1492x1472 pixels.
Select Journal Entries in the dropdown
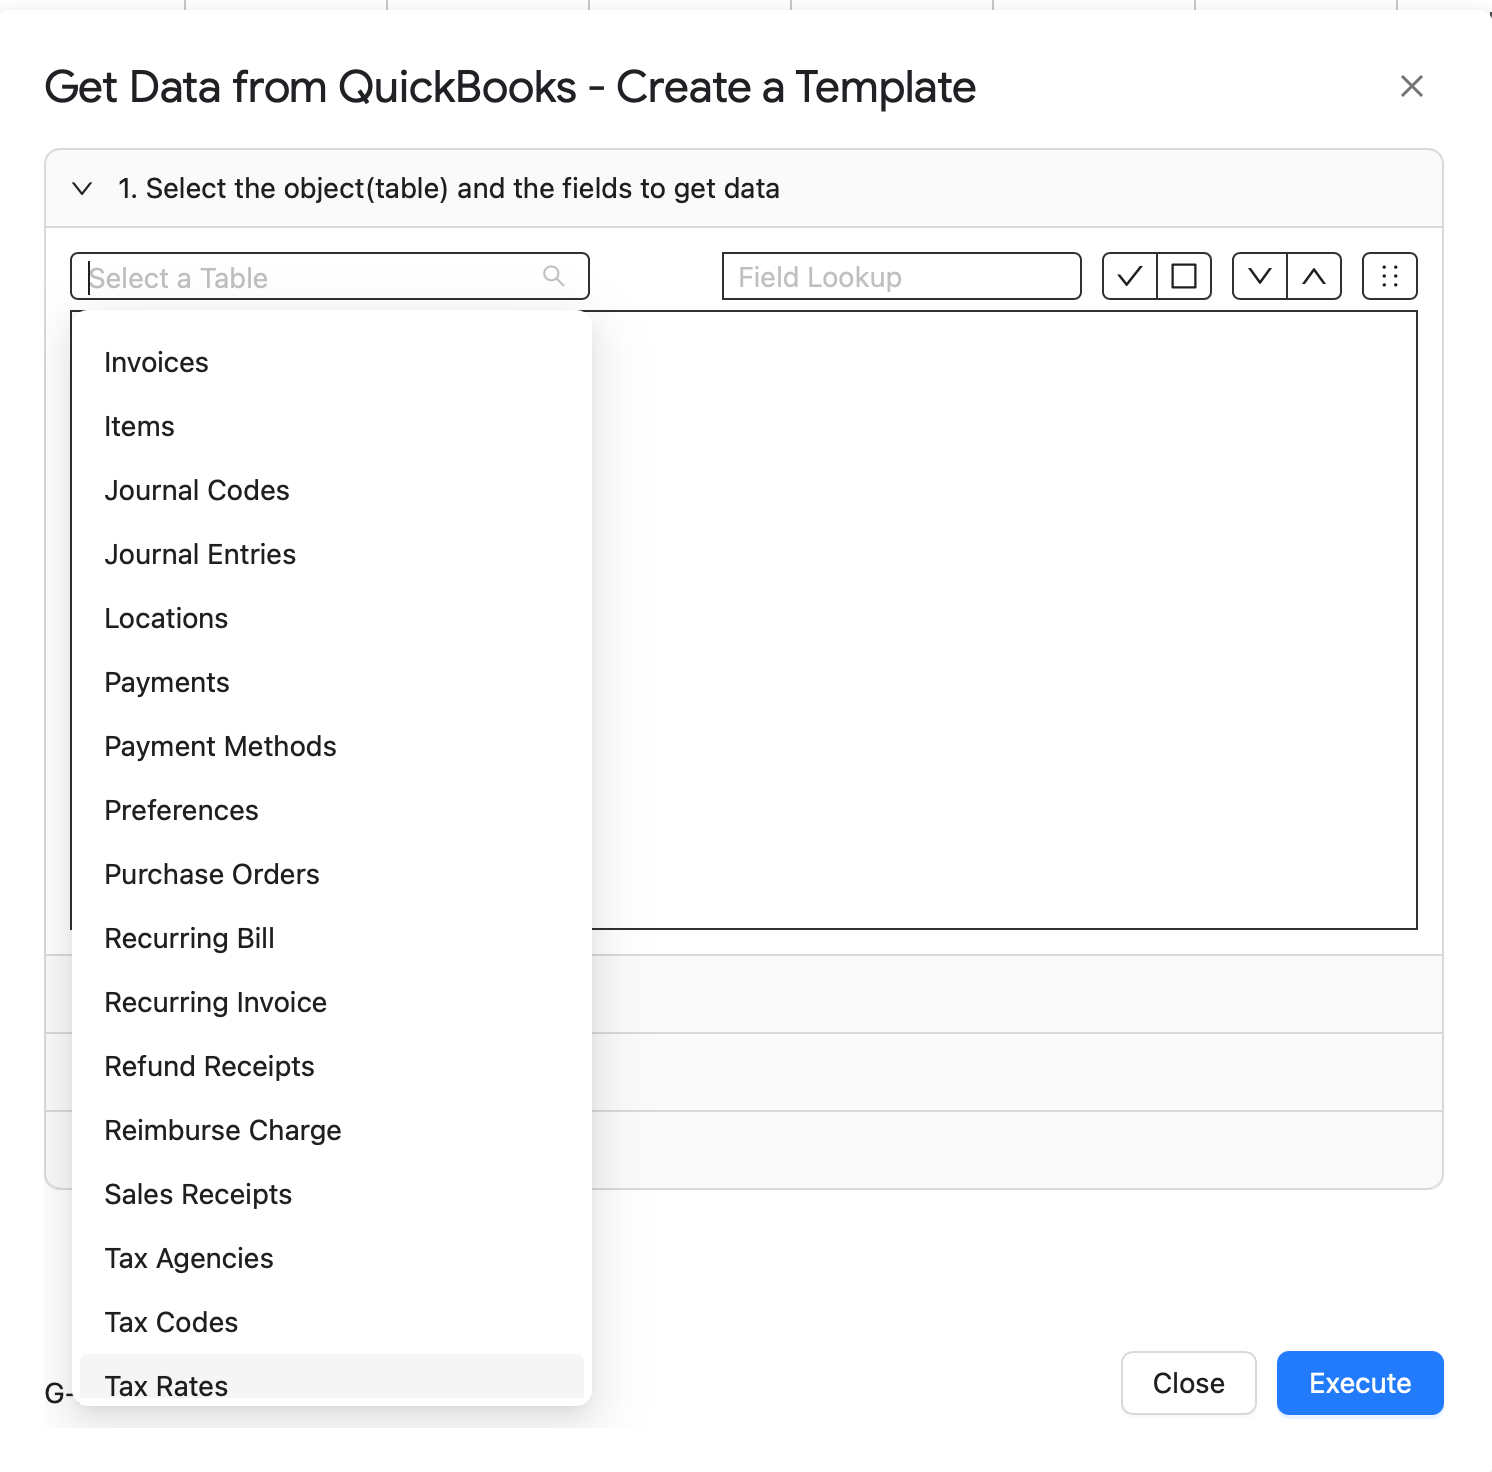point(332,554)
